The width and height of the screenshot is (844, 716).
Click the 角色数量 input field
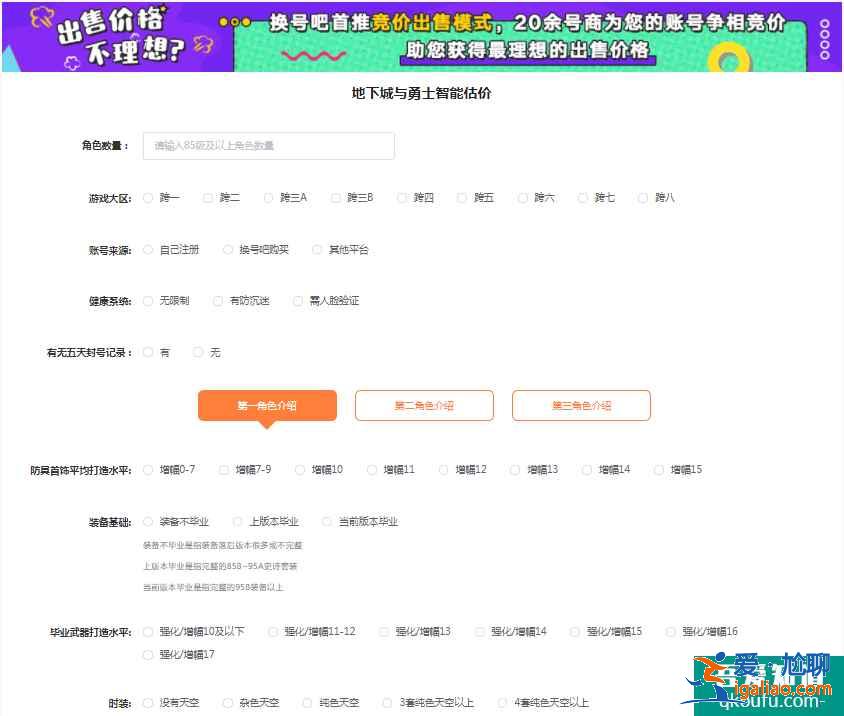(269, 146)
